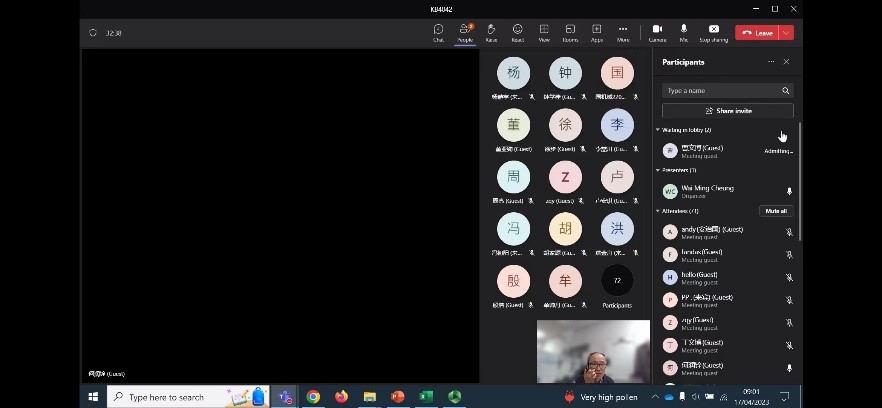
Task: Click the Share invite button
Action: point(727,111)
